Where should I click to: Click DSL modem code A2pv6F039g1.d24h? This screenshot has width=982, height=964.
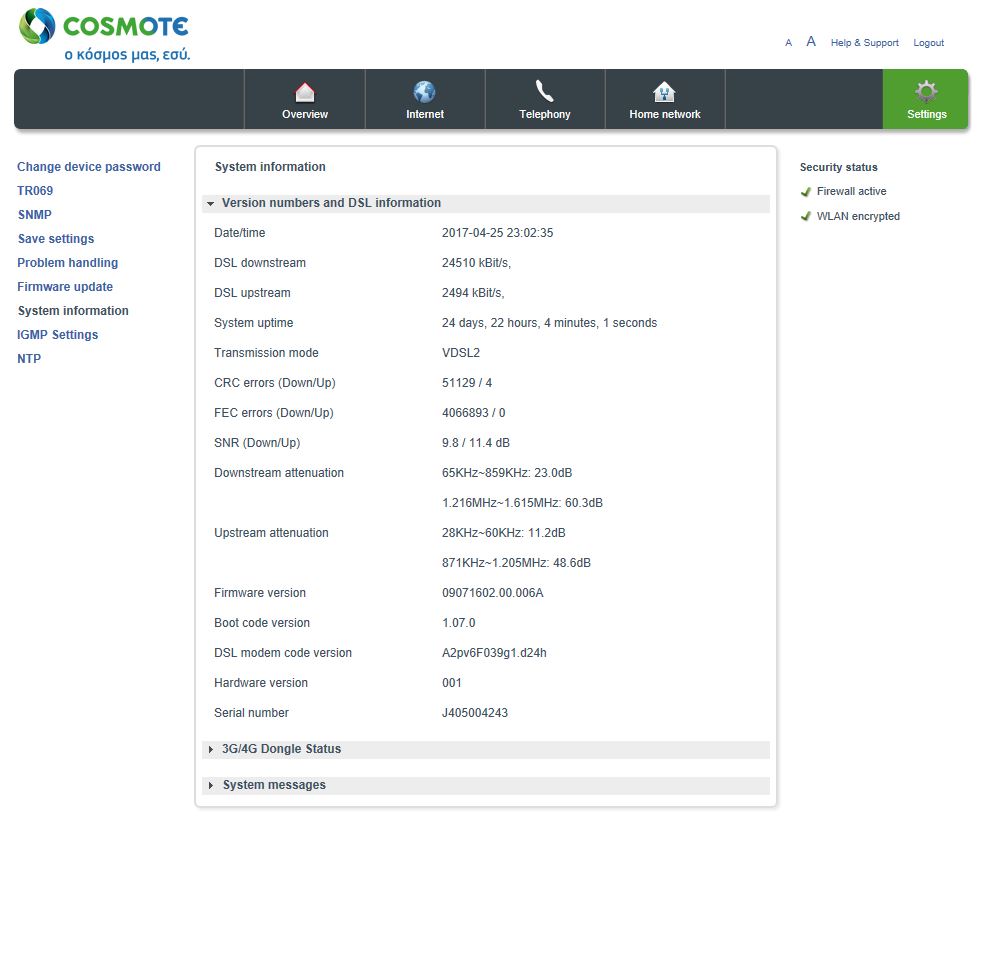[x=494, y=653]
